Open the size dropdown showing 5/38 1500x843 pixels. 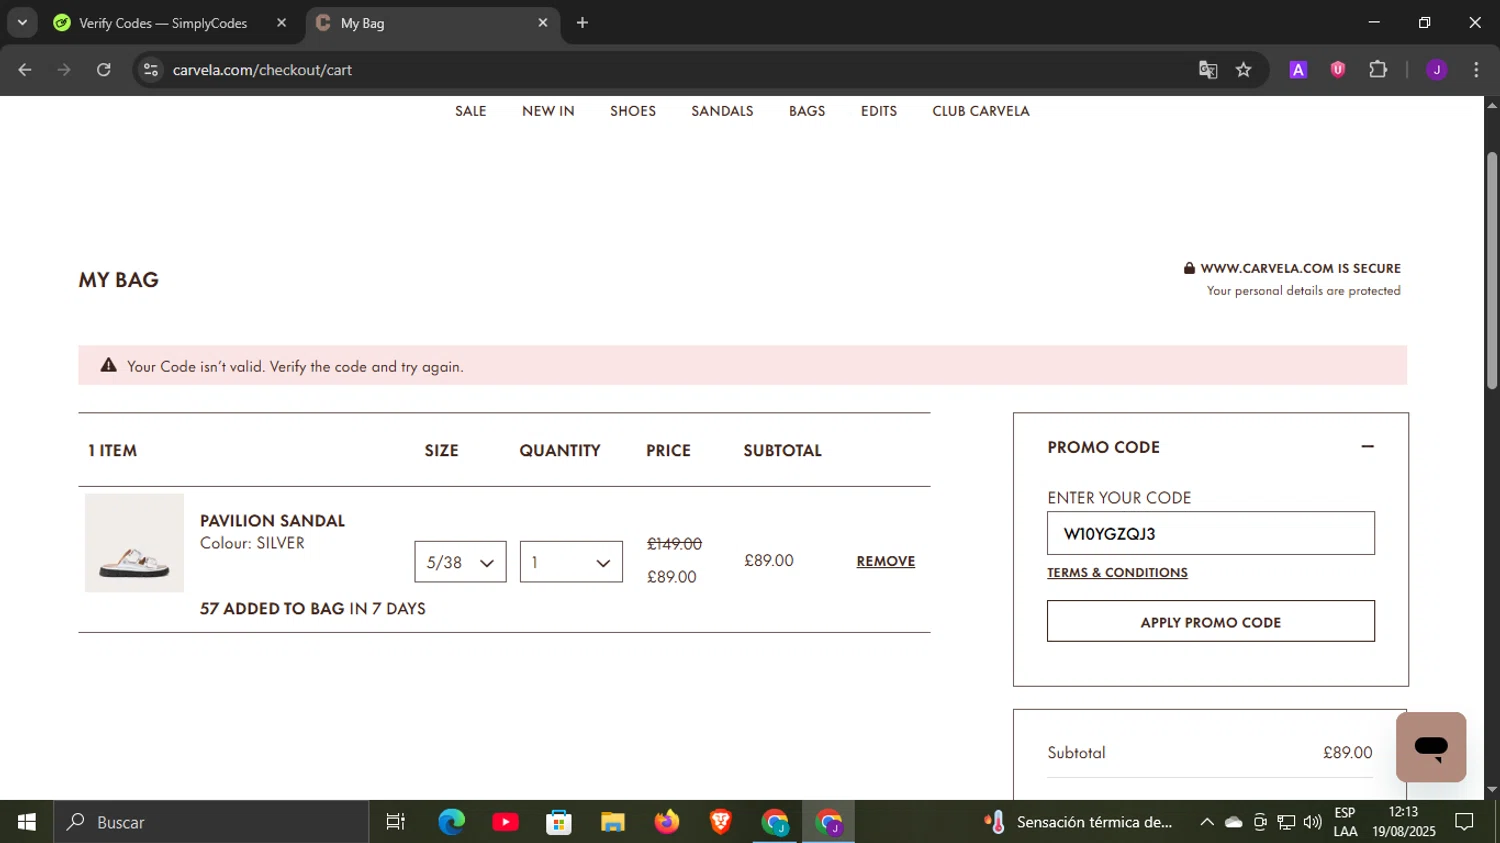click(460, 562)
